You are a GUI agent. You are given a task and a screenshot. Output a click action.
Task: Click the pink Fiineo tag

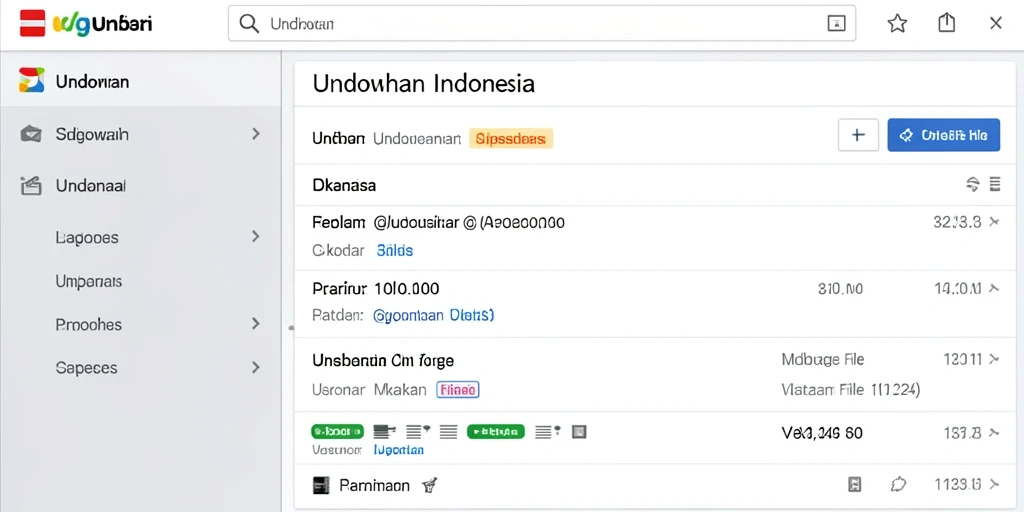pyautogui.click(x=457, y=390)
